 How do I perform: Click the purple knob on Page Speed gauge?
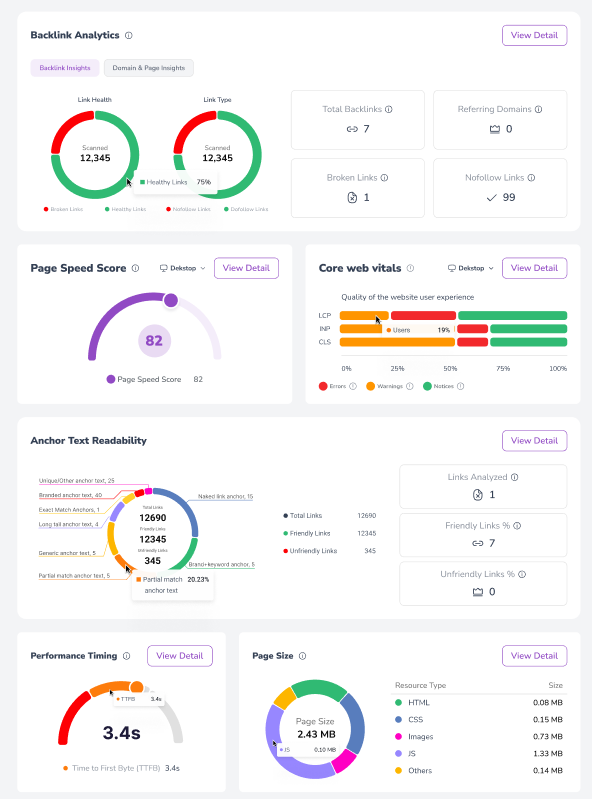coord(171,300)
